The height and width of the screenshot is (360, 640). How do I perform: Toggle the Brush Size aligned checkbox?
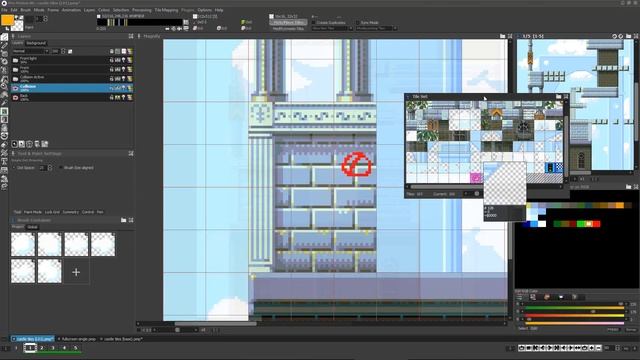[61, 168]
